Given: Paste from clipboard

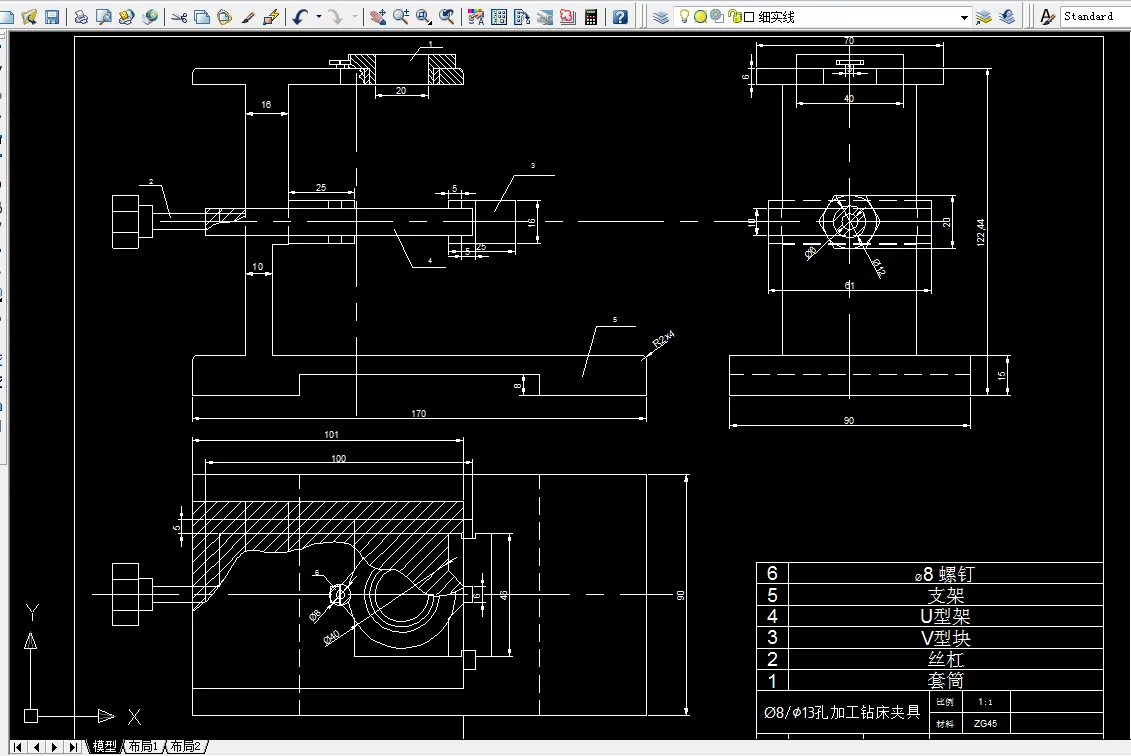Looking at the screenshot, I should [224, 17].
